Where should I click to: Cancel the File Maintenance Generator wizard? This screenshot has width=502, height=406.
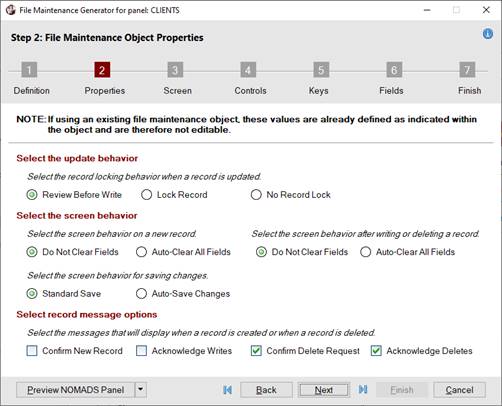pos(459,390)
